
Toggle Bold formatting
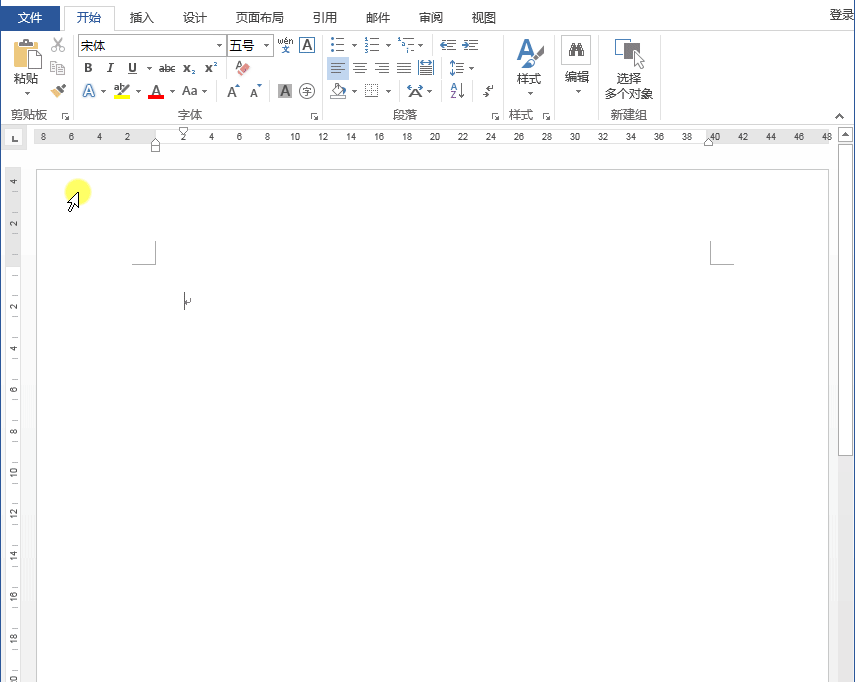point(88,68)
